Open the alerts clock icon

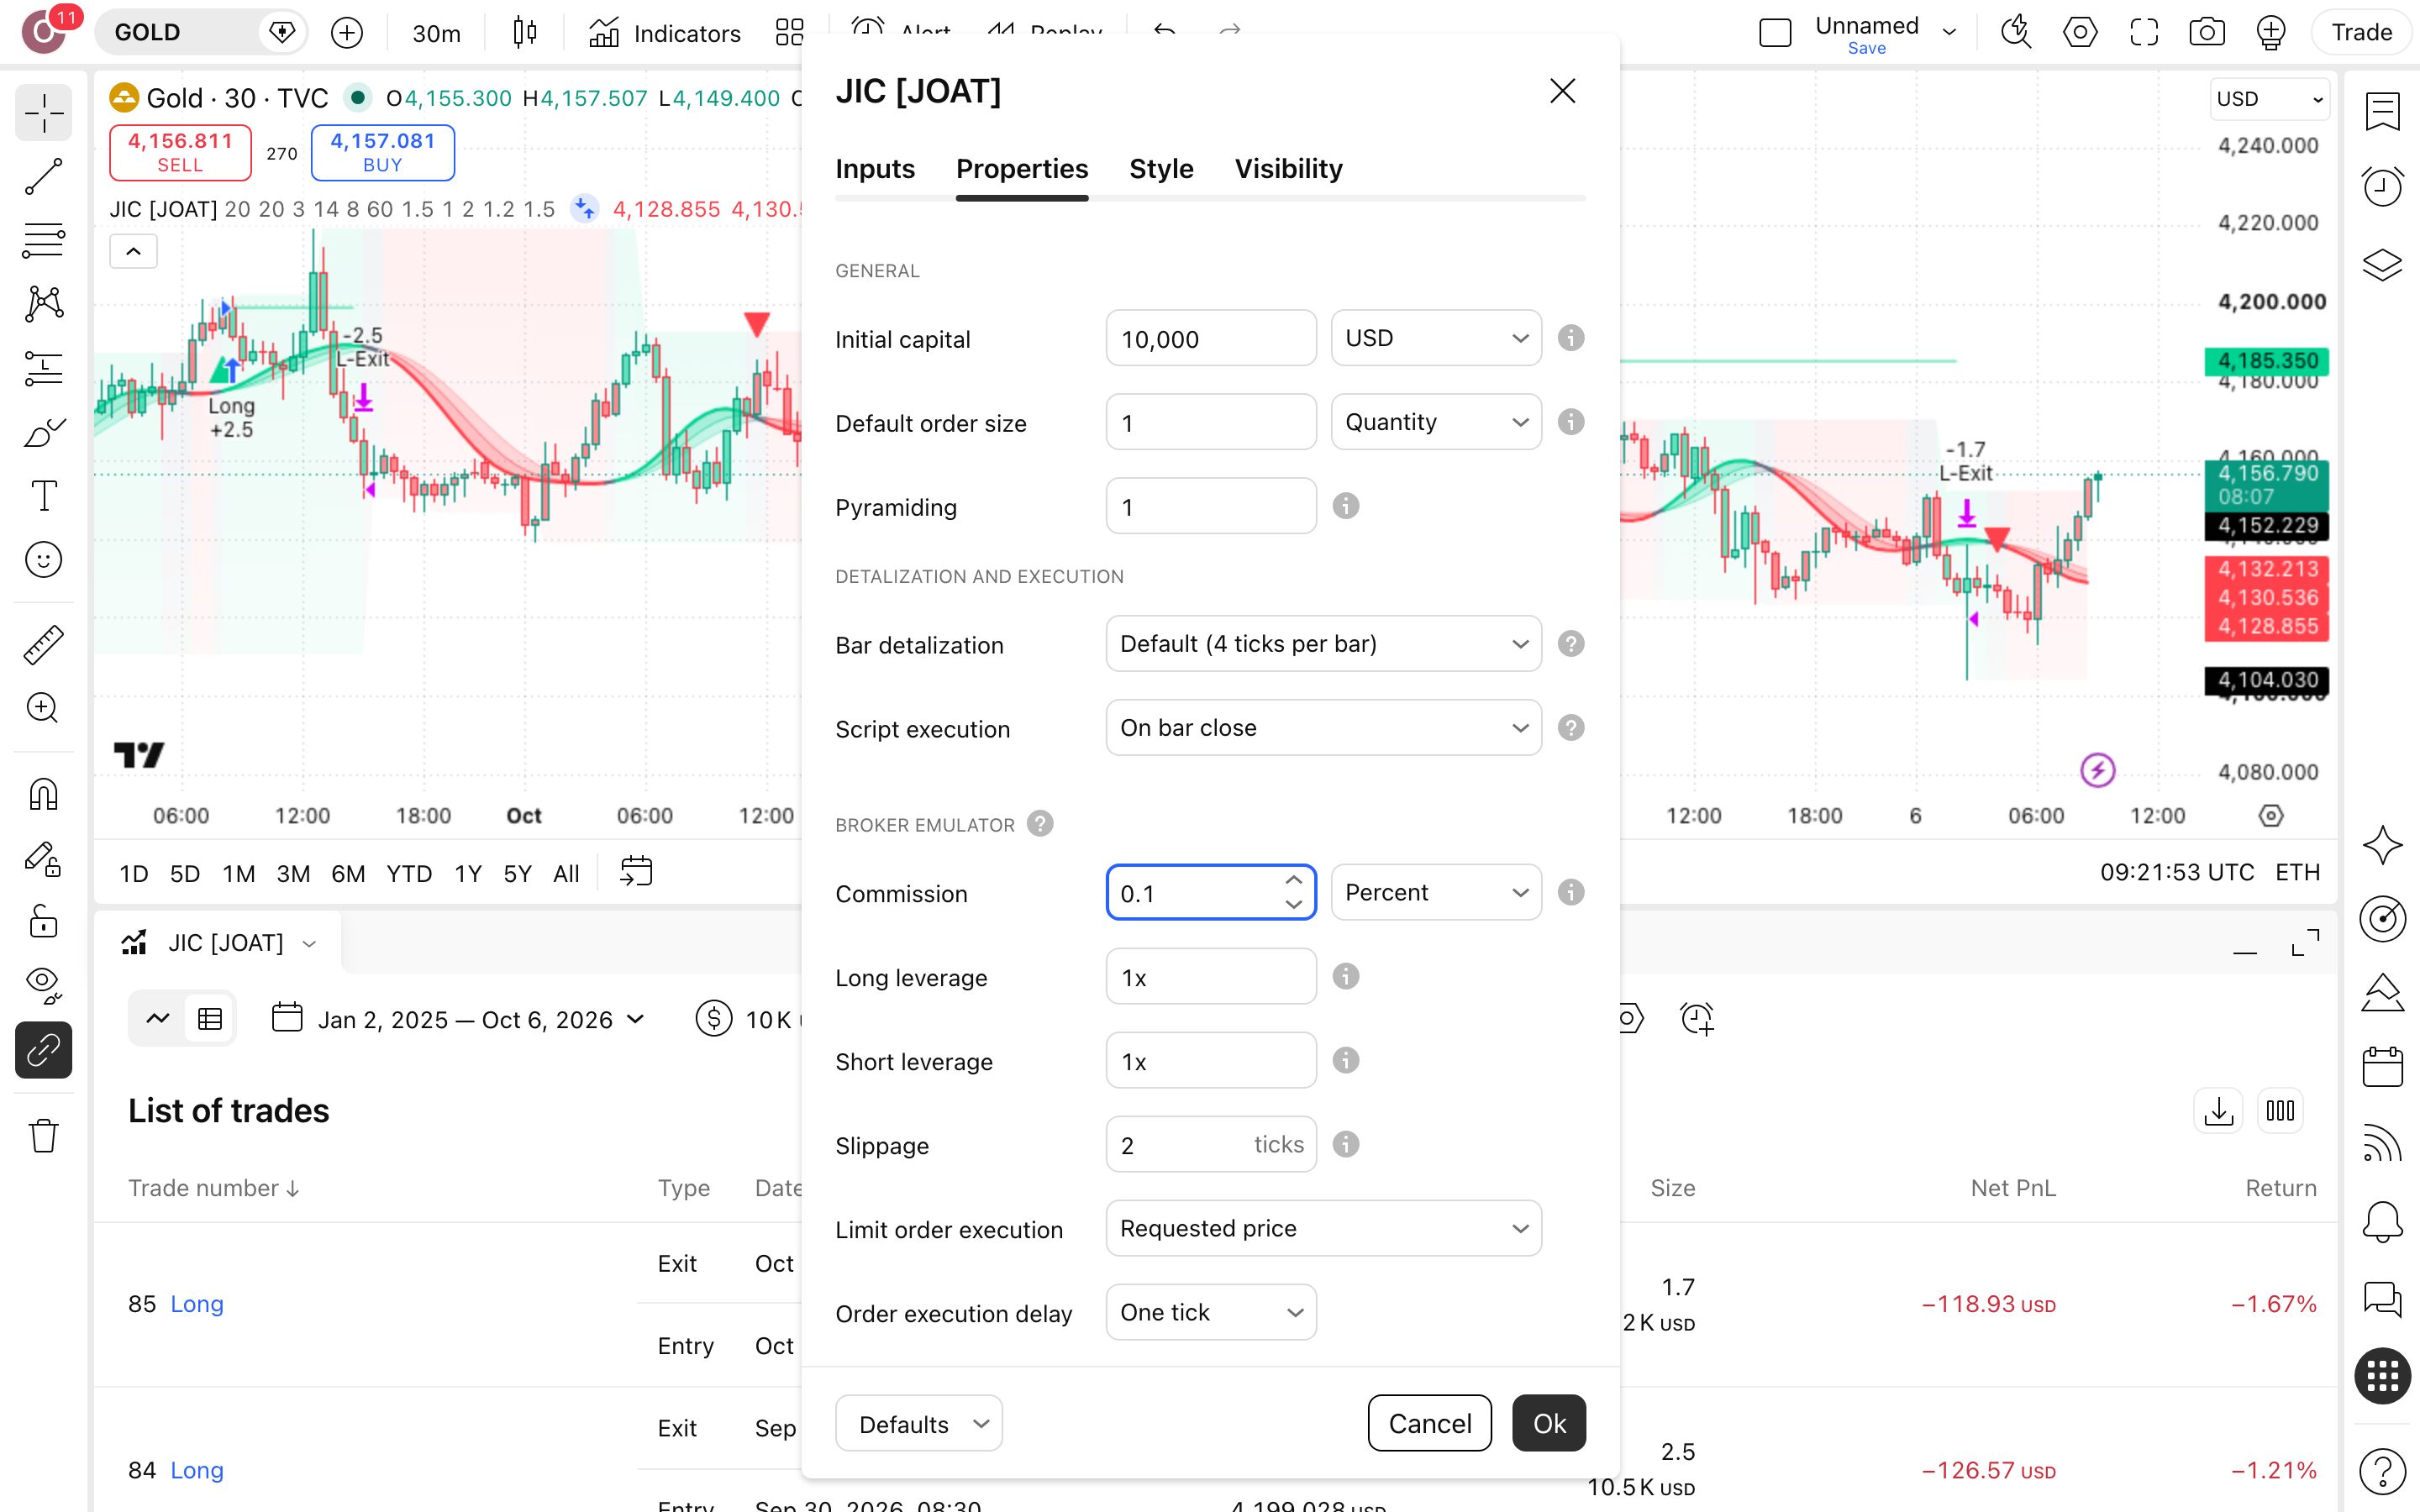pyautogui.click(x=2383, y=186)
